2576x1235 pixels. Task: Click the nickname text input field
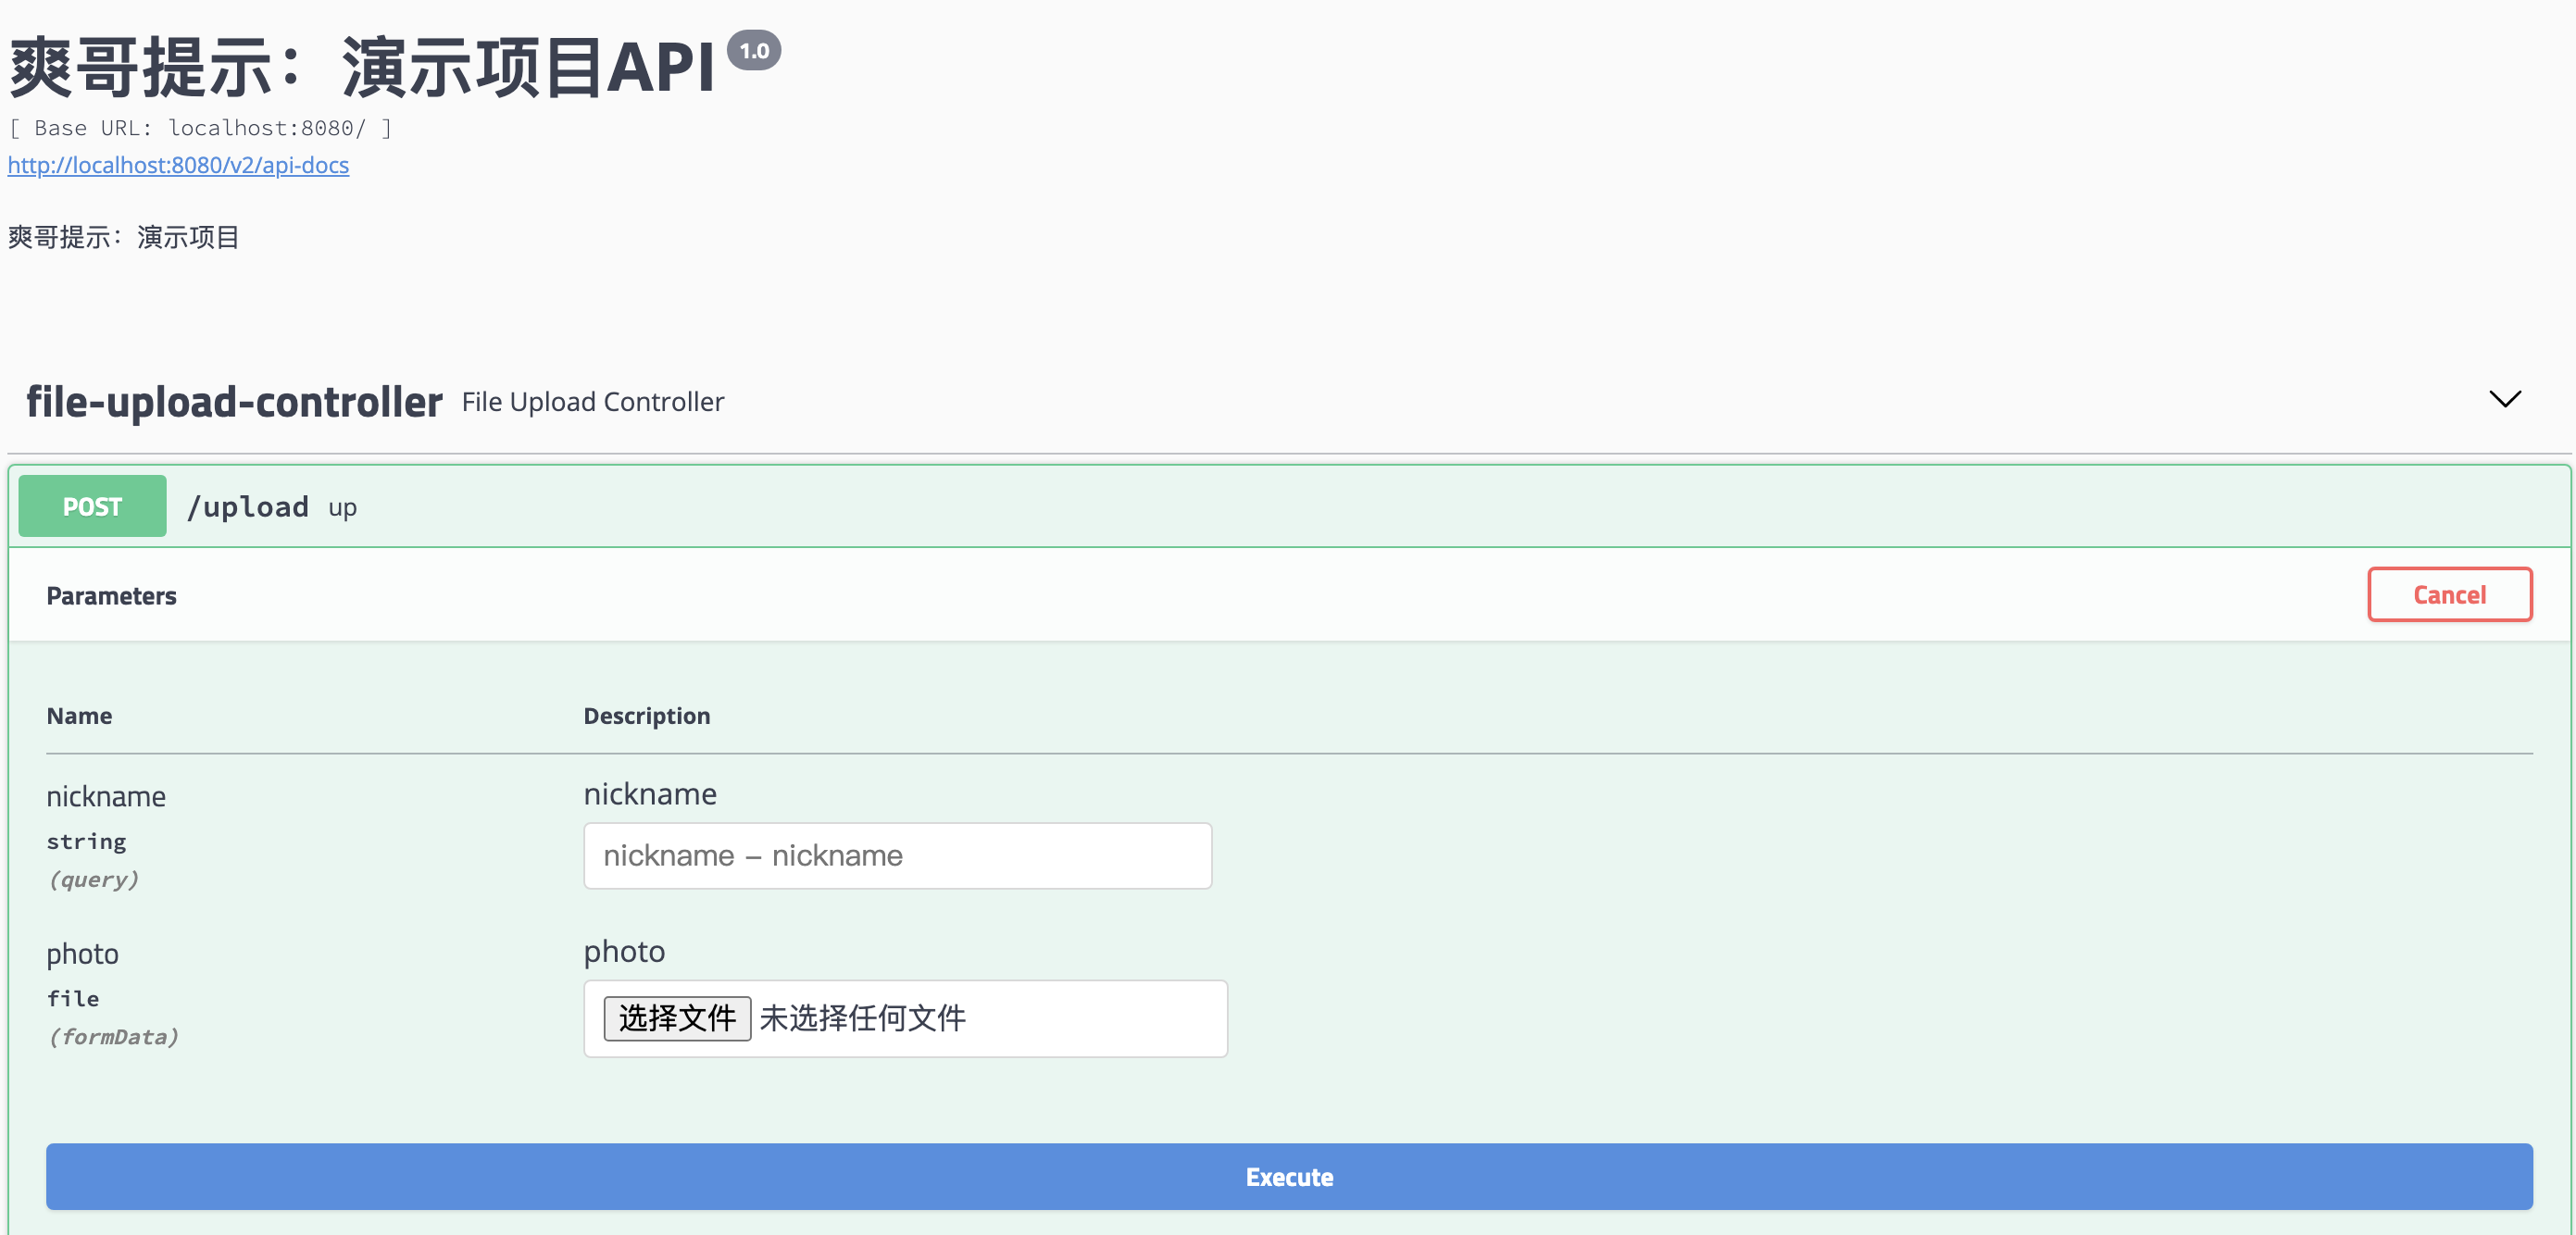(x=897, y=856)
